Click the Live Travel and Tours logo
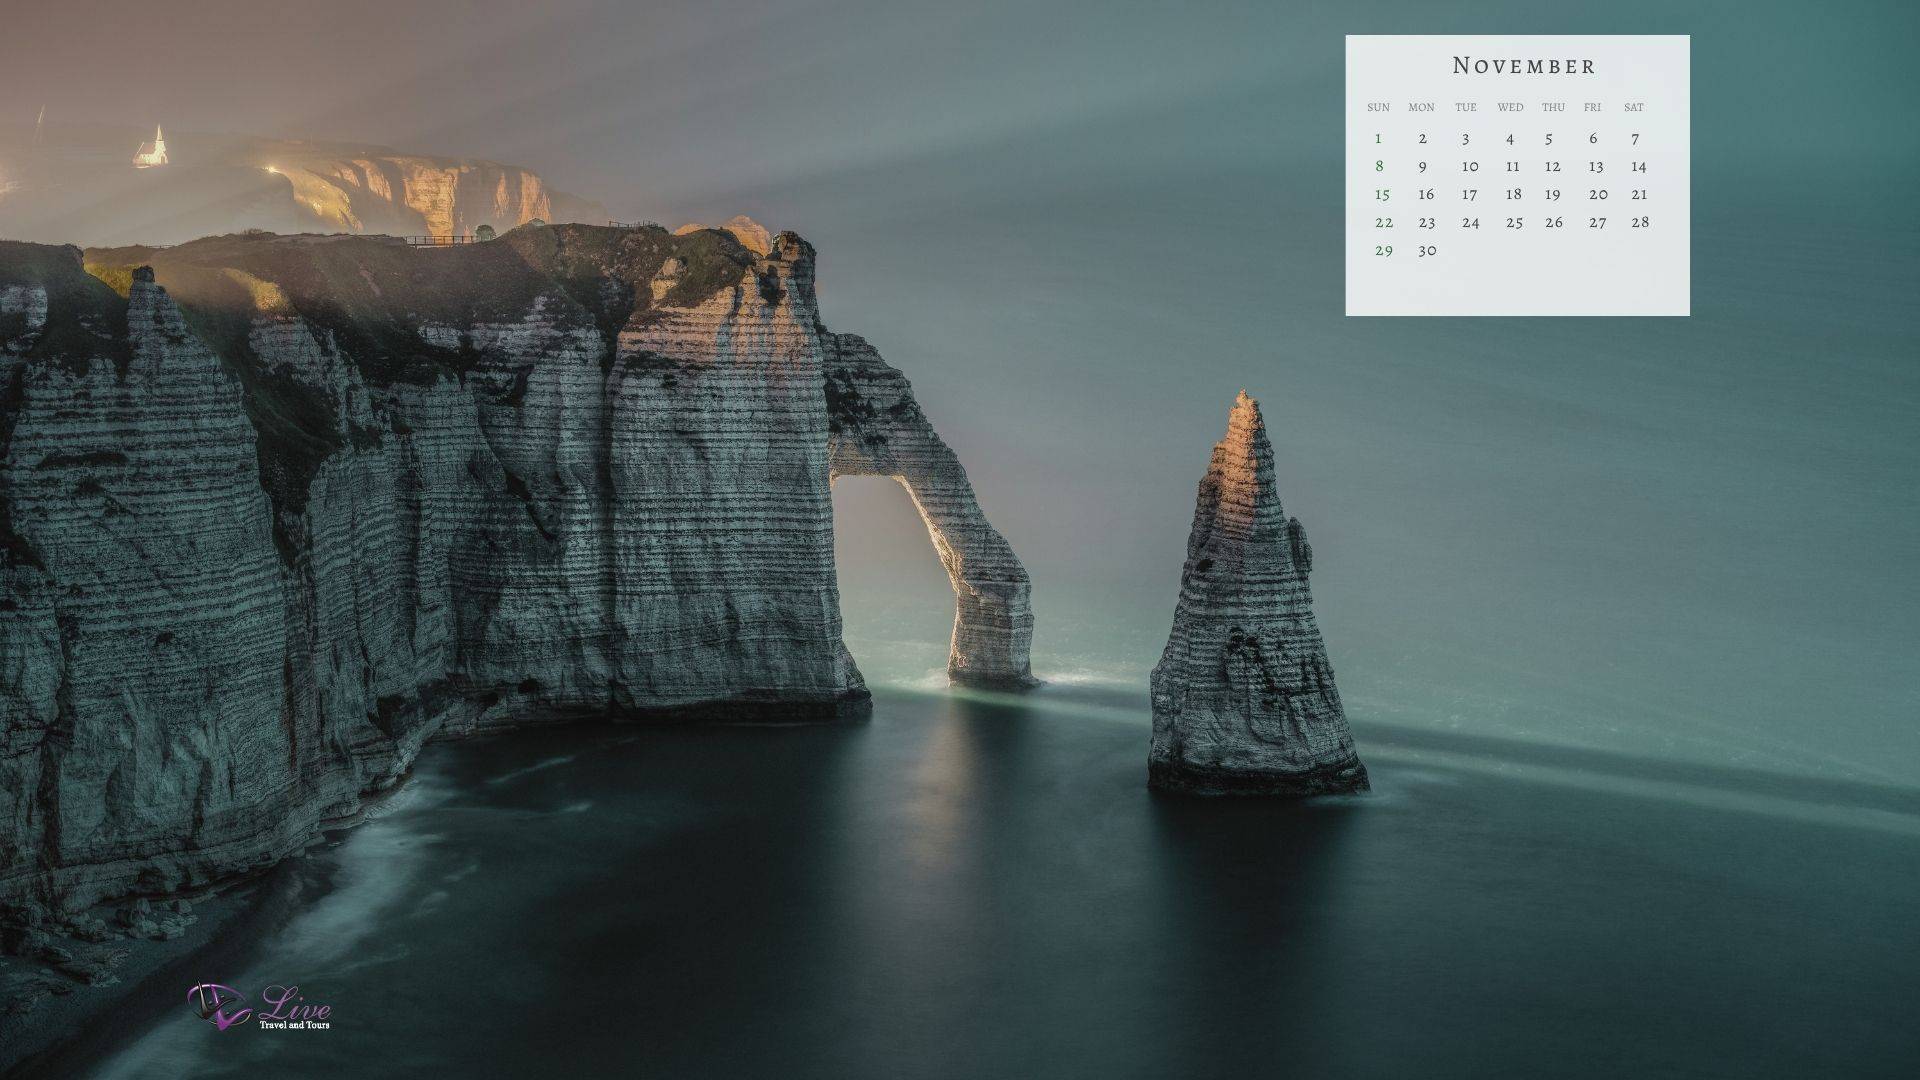The width and height of the screenshot is (1920, 1080). tap(259, 1007)
